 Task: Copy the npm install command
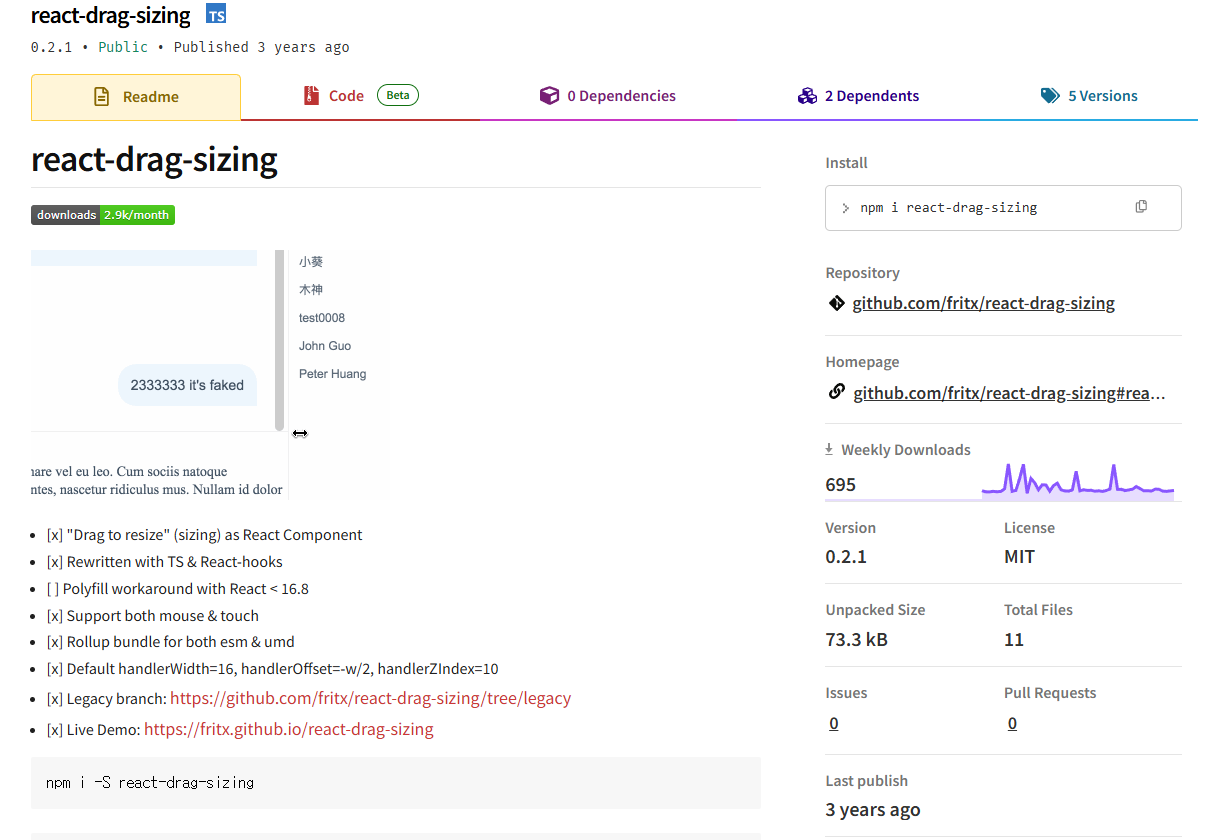coord(1141,207)
